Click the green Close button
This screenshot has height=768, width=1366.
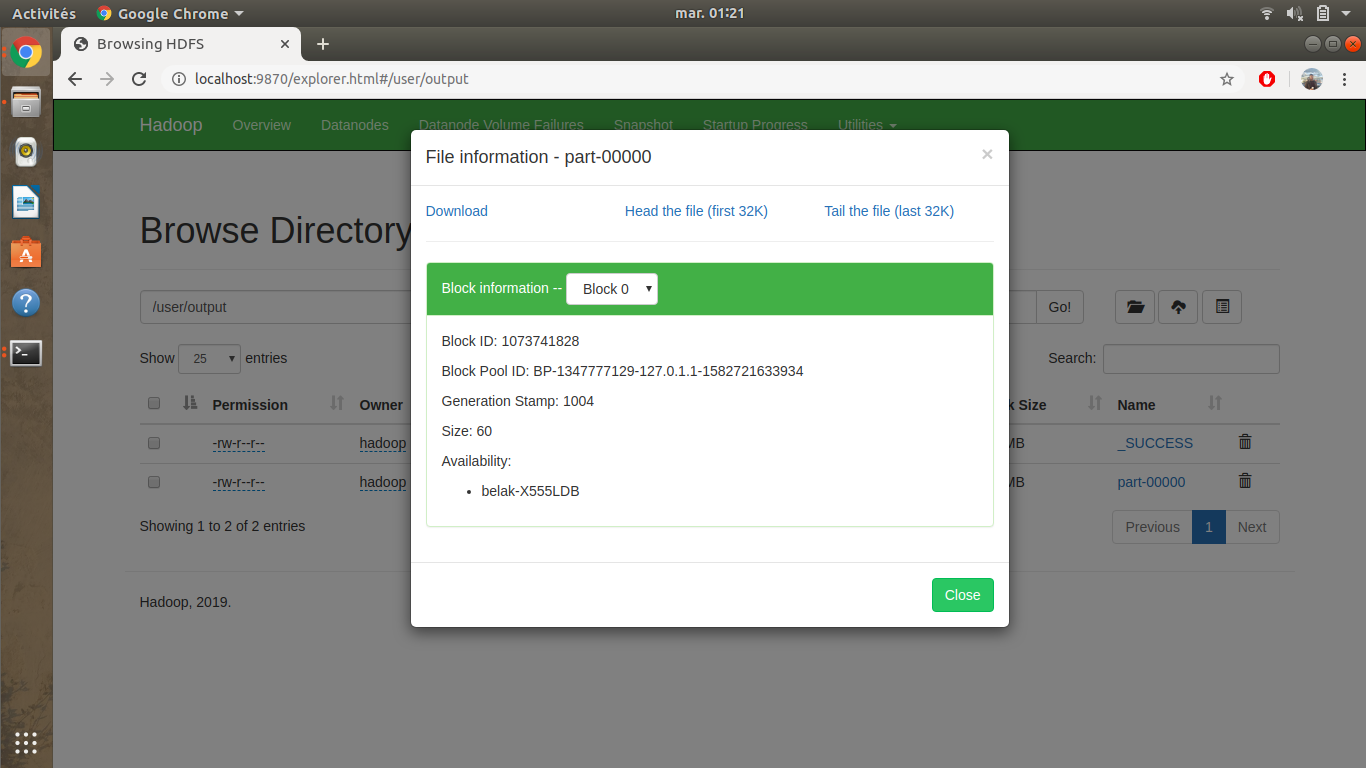(x=963, y=595)
